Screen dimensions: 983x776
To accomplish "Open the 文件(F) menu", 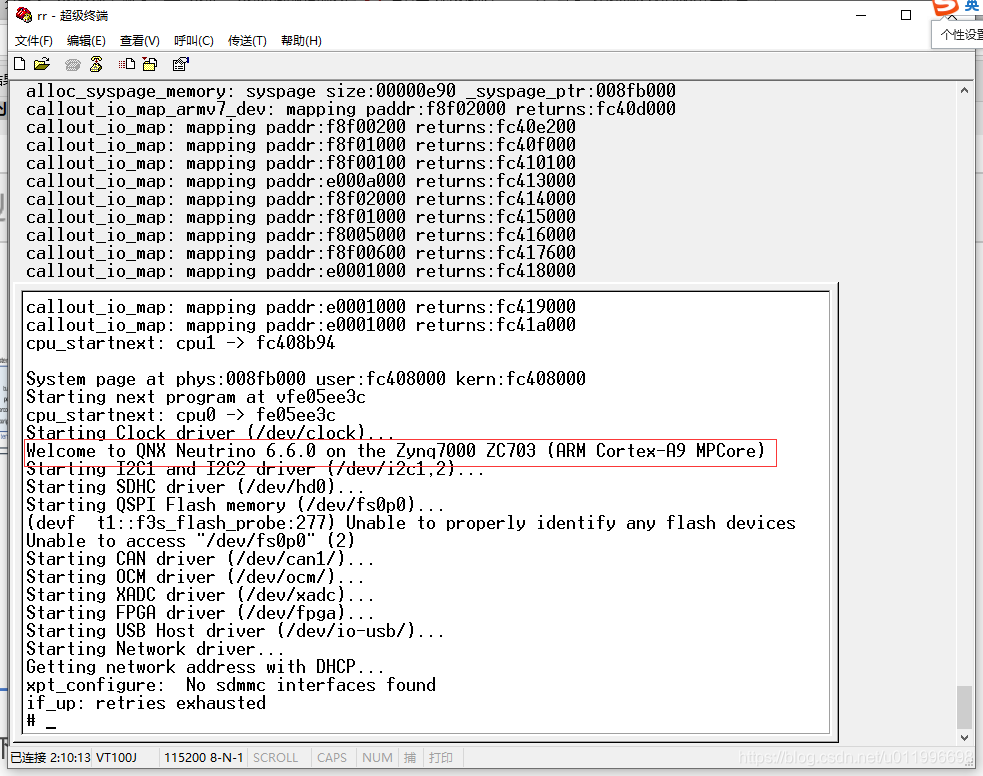I will (x=34, y=41).
